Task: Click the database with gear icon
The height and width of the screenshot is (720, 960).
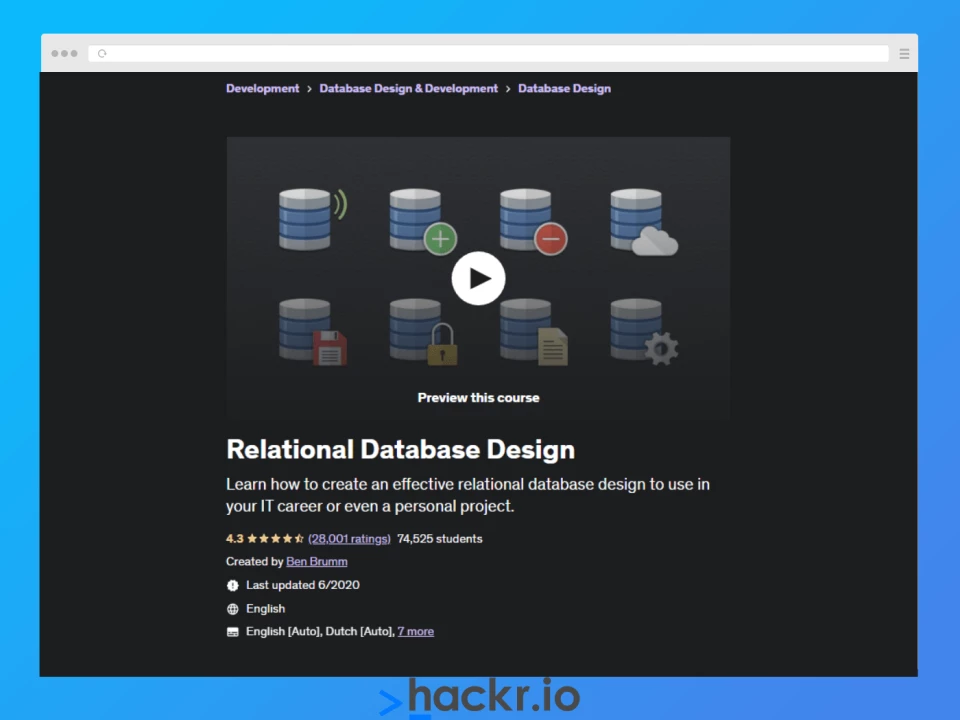Action: [x=644, y=332]
